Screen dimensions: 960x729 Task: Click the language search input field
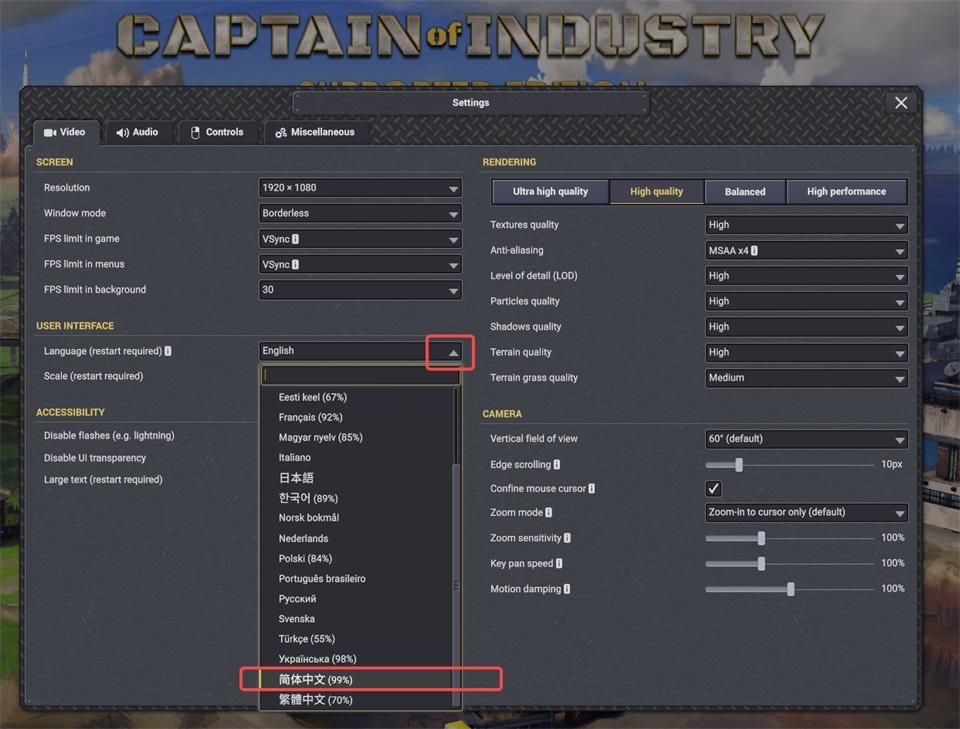tap(360, 375)
